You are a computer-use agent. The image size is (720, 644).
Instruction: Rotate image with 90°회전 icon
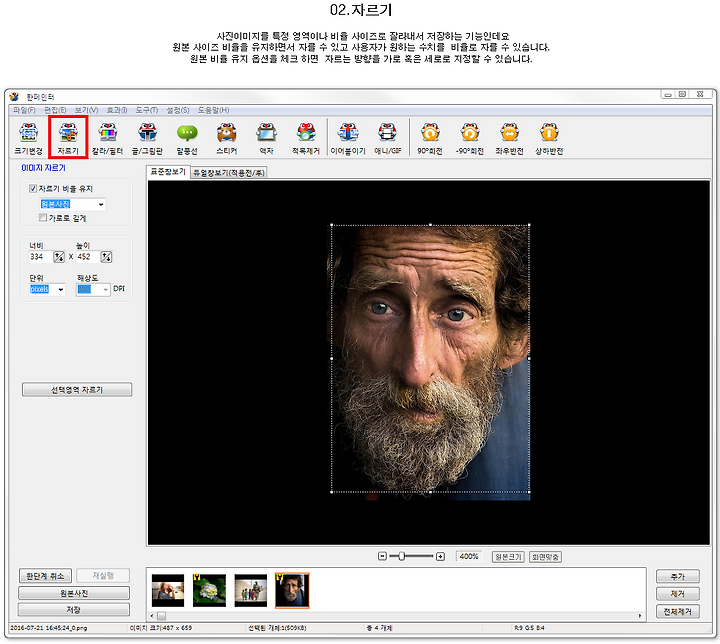430,138
